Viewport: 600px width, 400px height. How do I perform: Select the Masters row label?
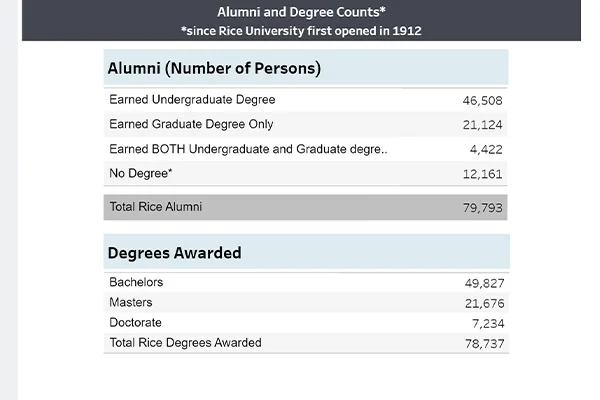132,303
